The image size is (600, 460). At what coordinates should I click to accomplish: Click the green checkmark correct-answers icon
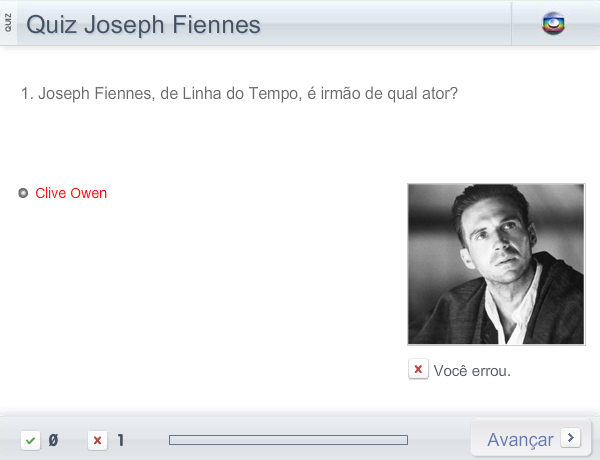point(31,440)
